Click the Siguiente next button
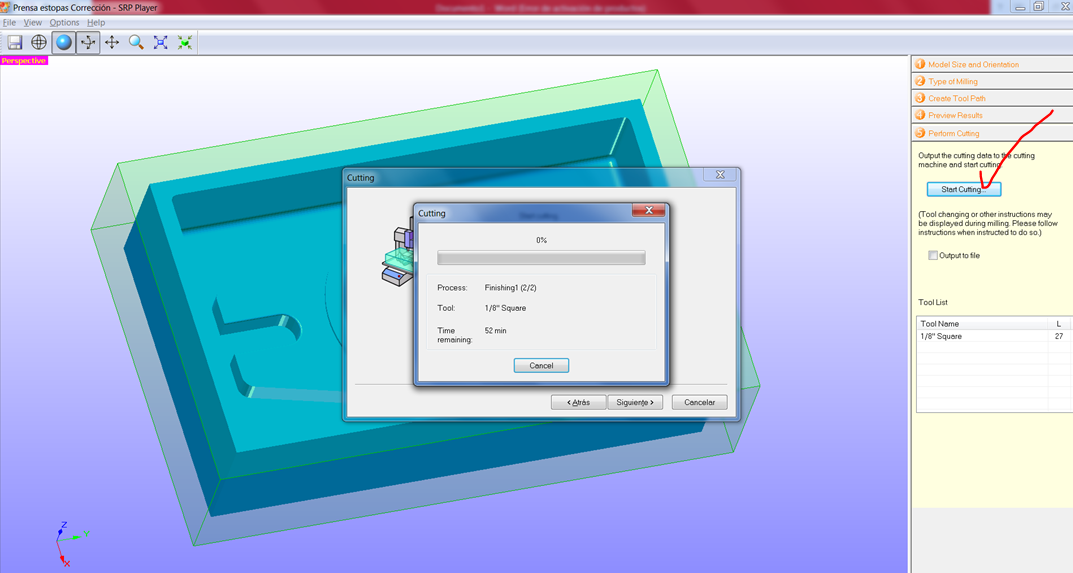The height and width of the screenshot is (573, 1073). (635, 403)
